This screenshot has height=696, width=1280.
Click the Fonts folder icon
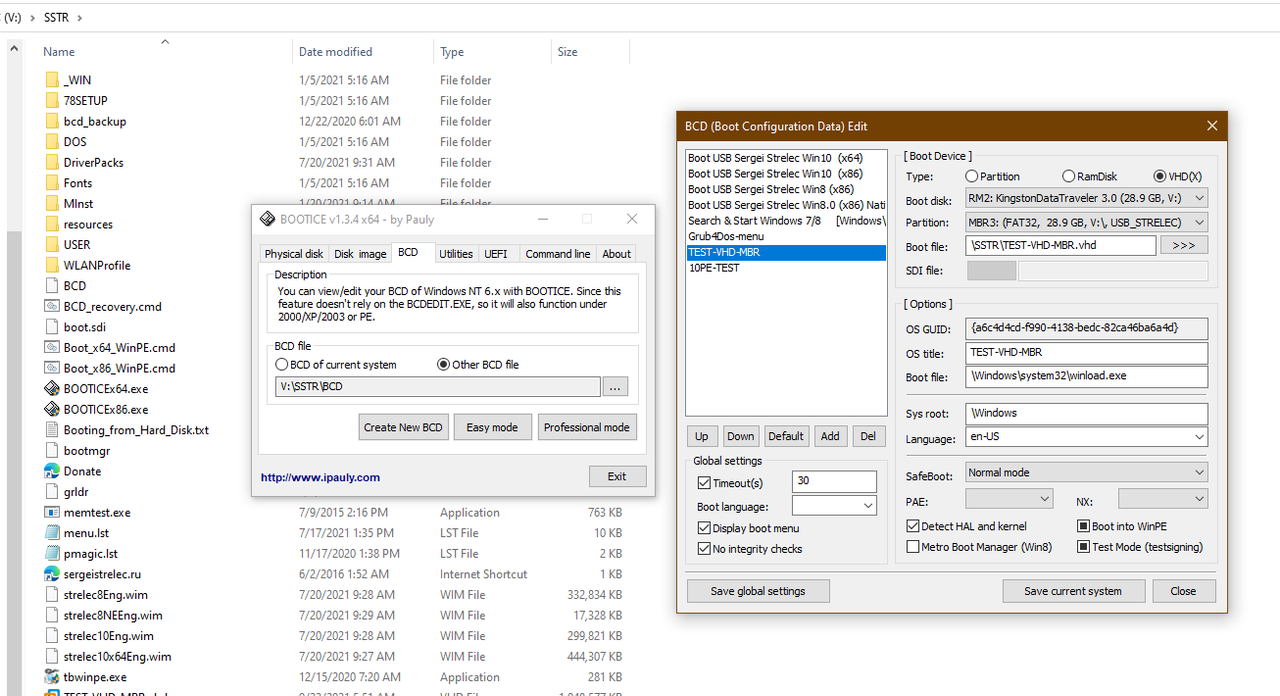(52, 183)
